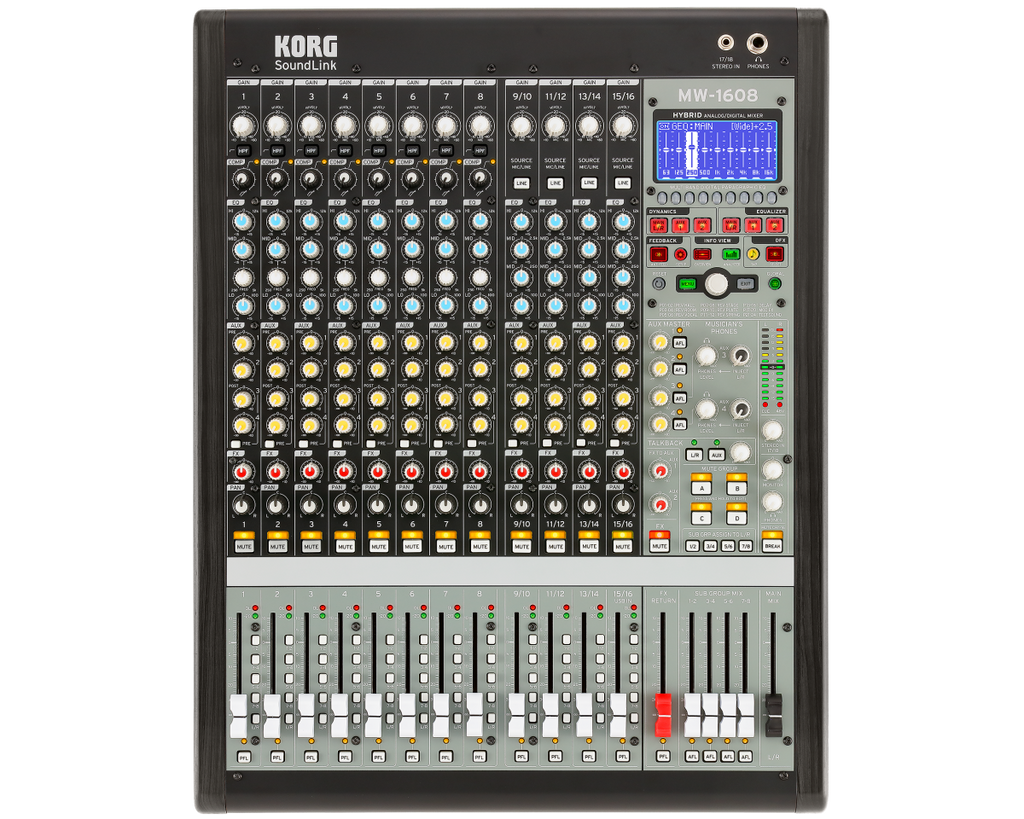
Task: Enable PFL on channel 2
Action: (x=278, y=757)
